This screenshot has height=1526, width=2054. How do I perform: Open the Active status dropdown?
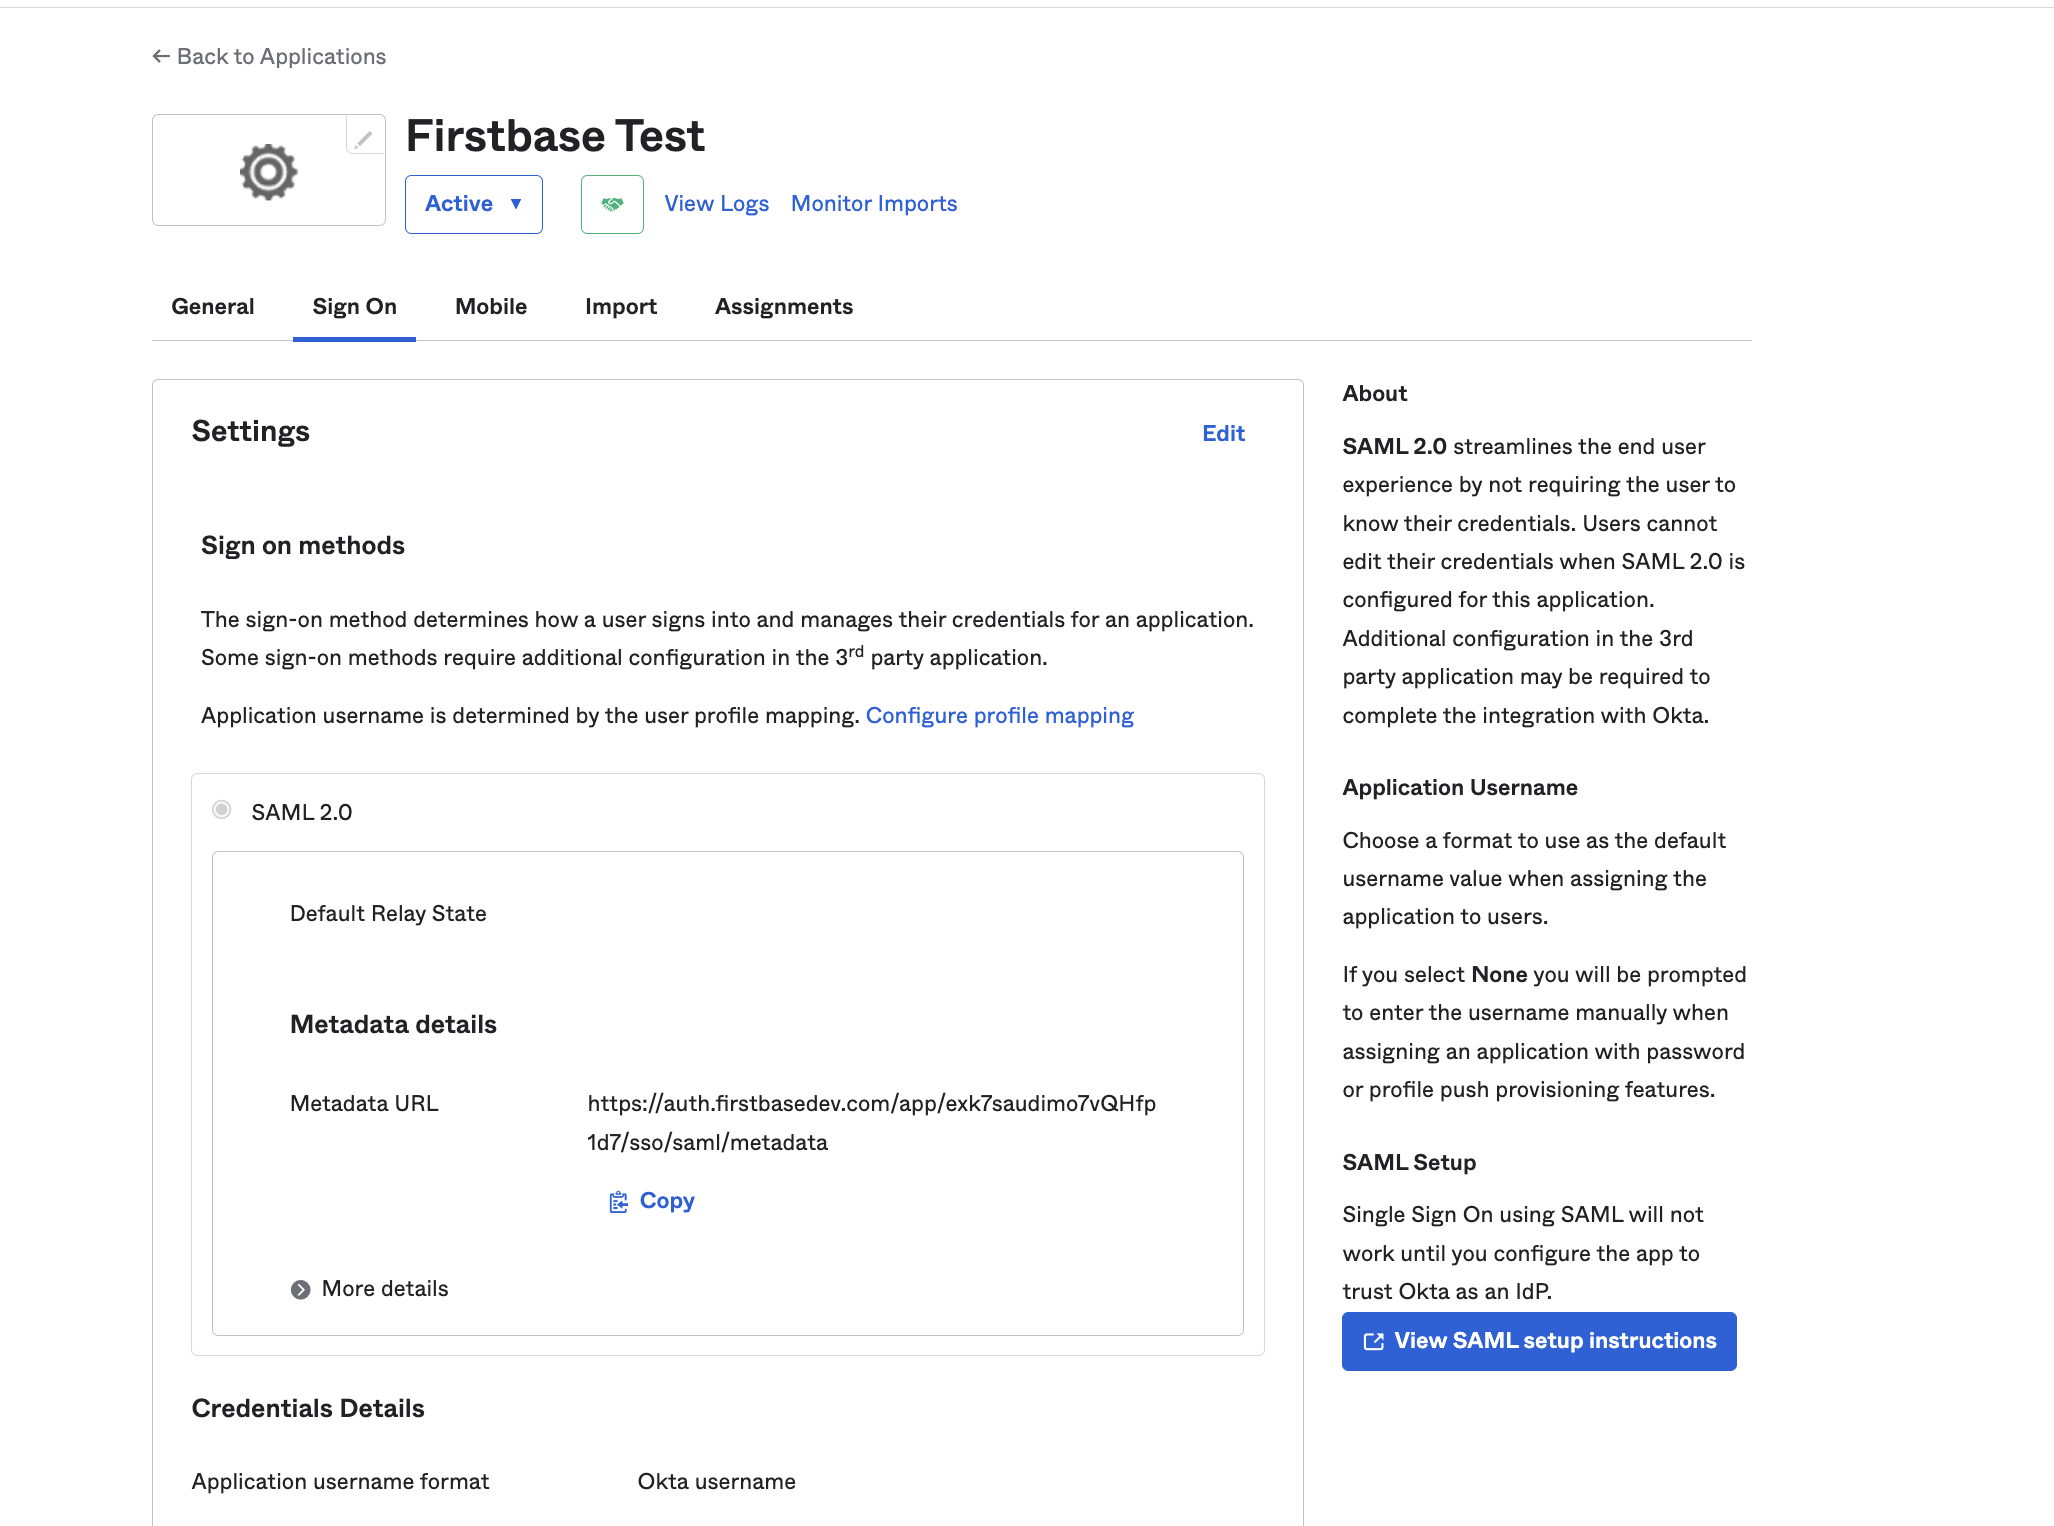pos(473,204)
